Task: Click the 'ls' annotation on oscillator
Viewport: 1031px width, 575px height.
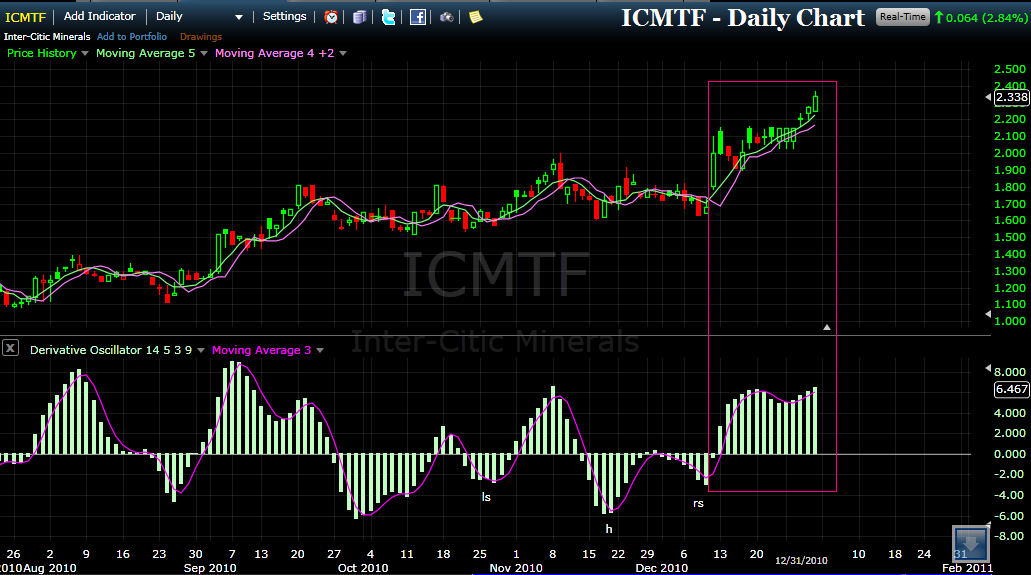Action: coord(486,497)
